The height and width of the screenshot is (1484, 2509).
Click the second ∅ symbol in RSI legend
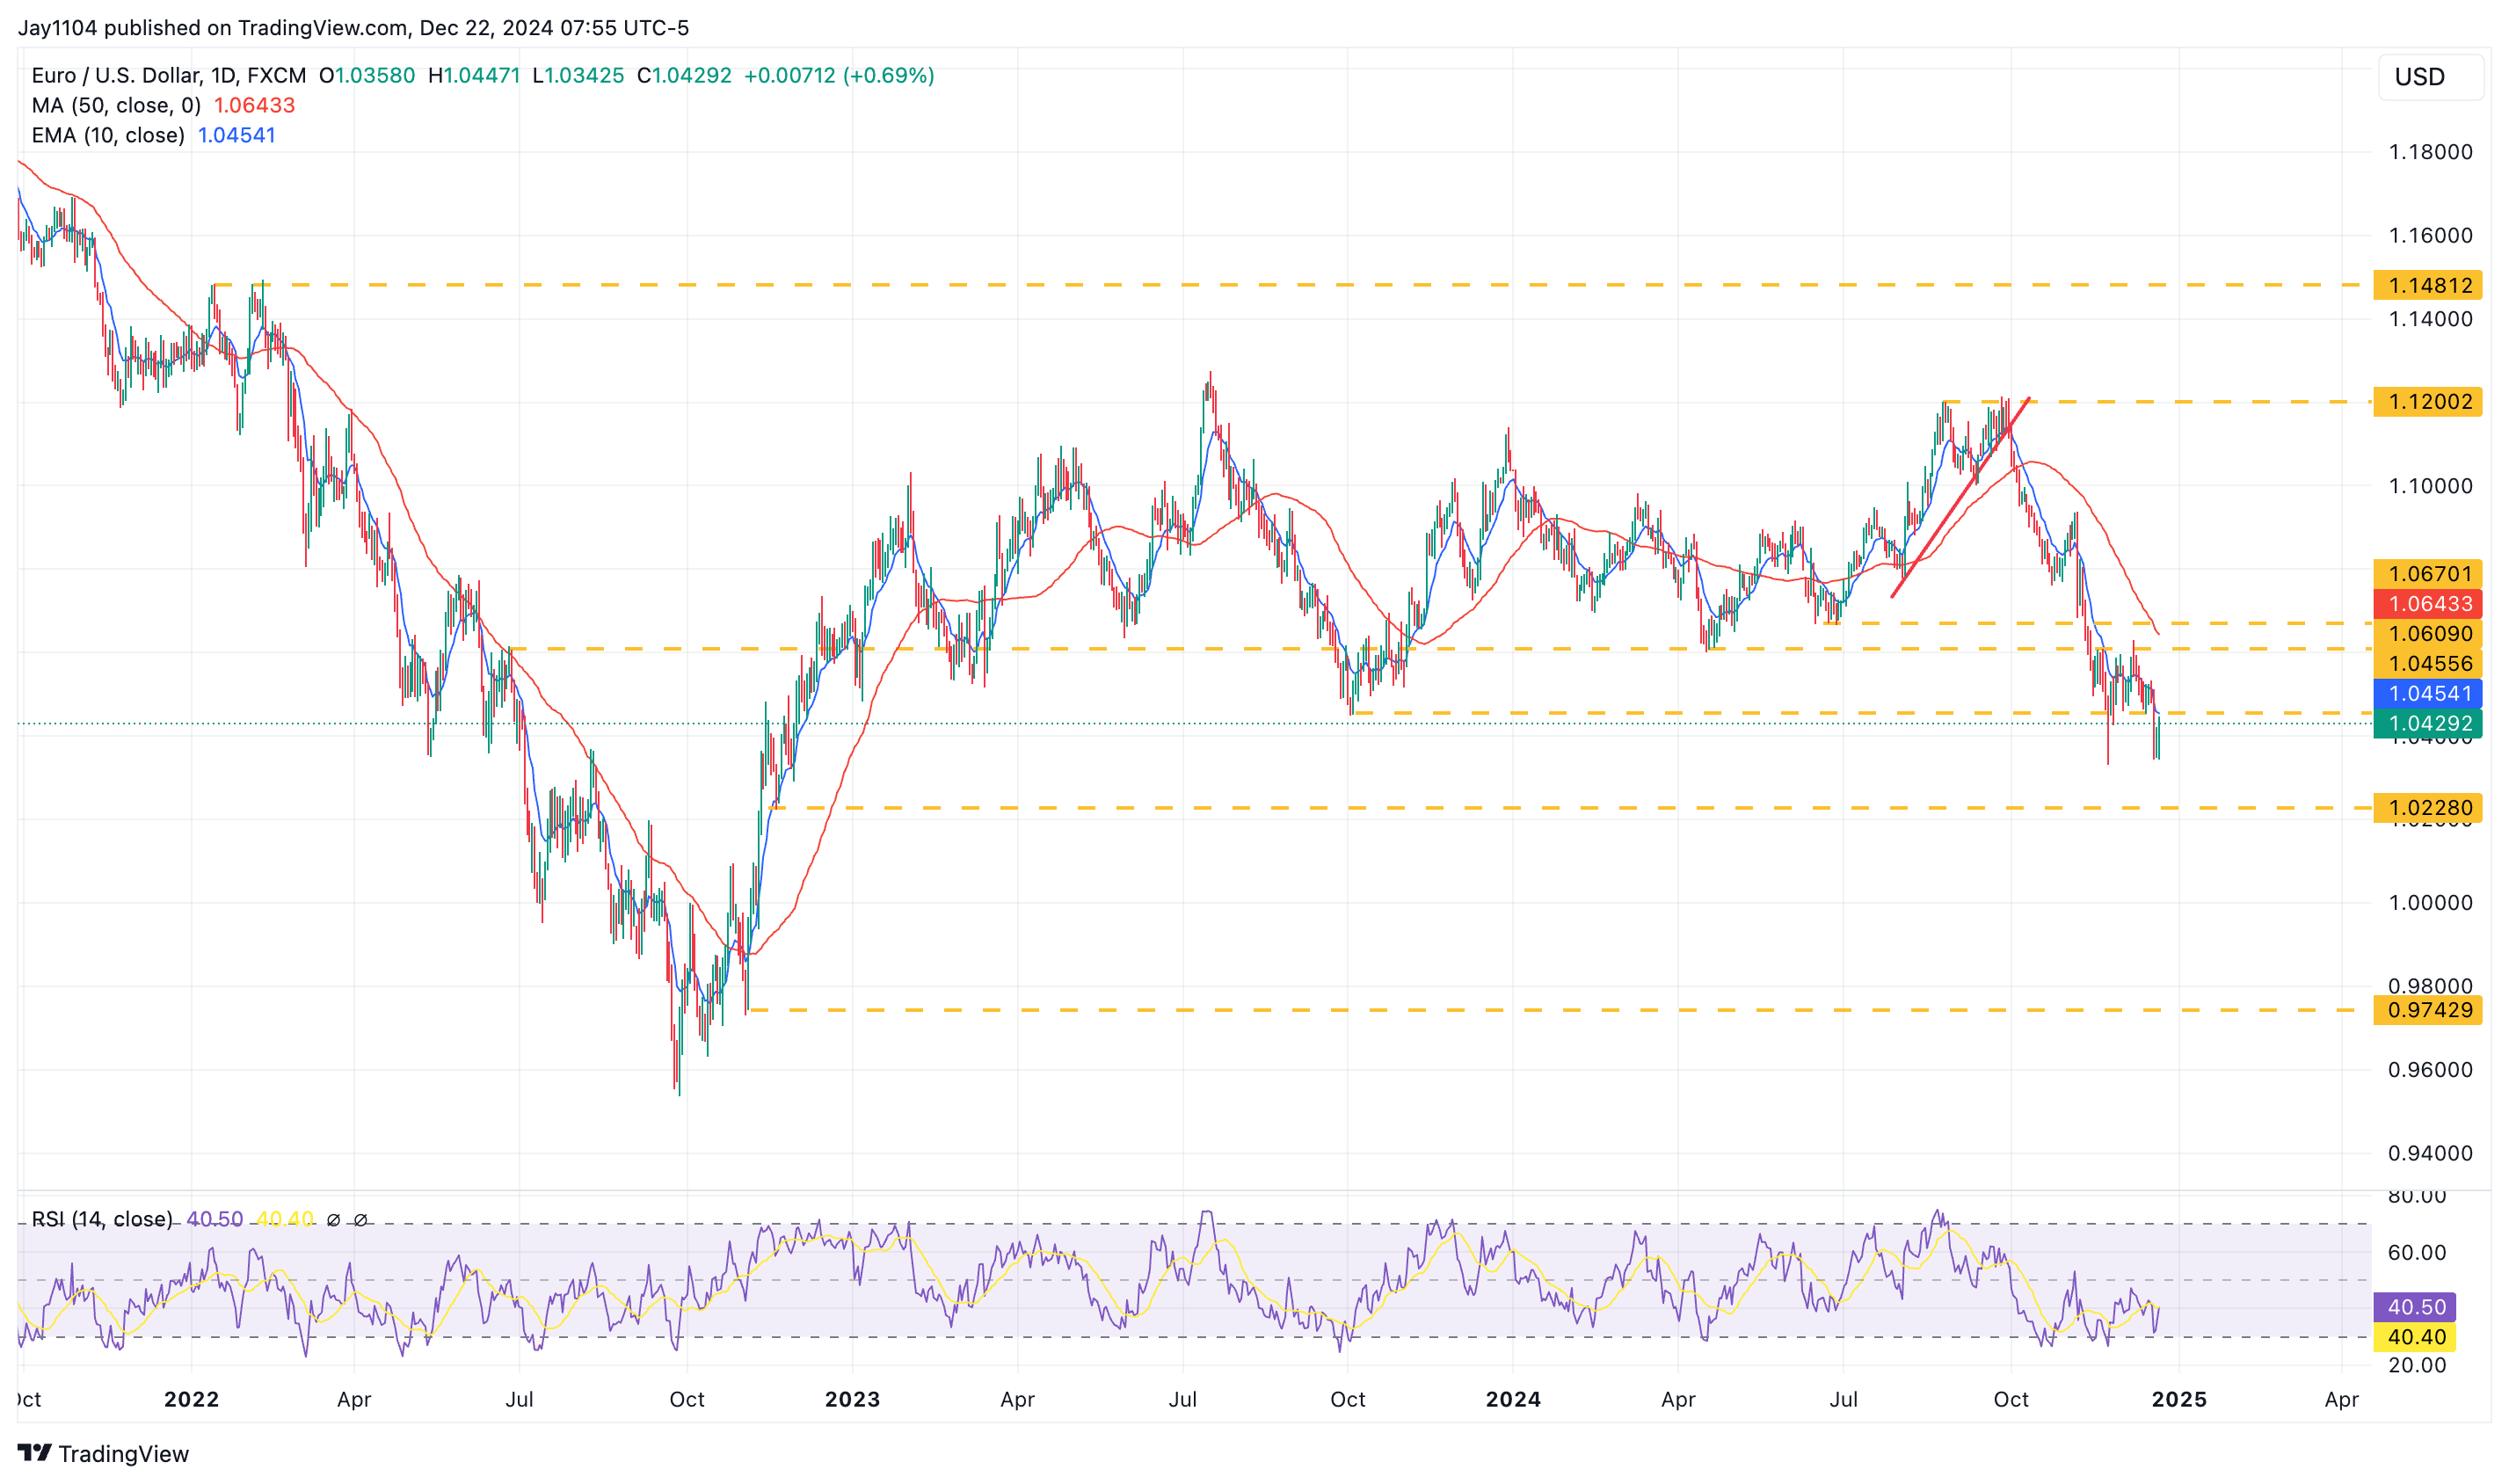coord(361,1220)
